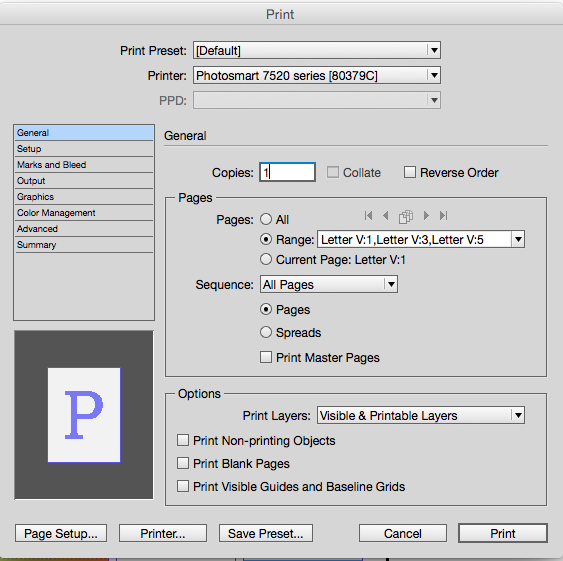Switch to the Advanced panel
This screenshot has width=563, height=561.
(84, 229)
